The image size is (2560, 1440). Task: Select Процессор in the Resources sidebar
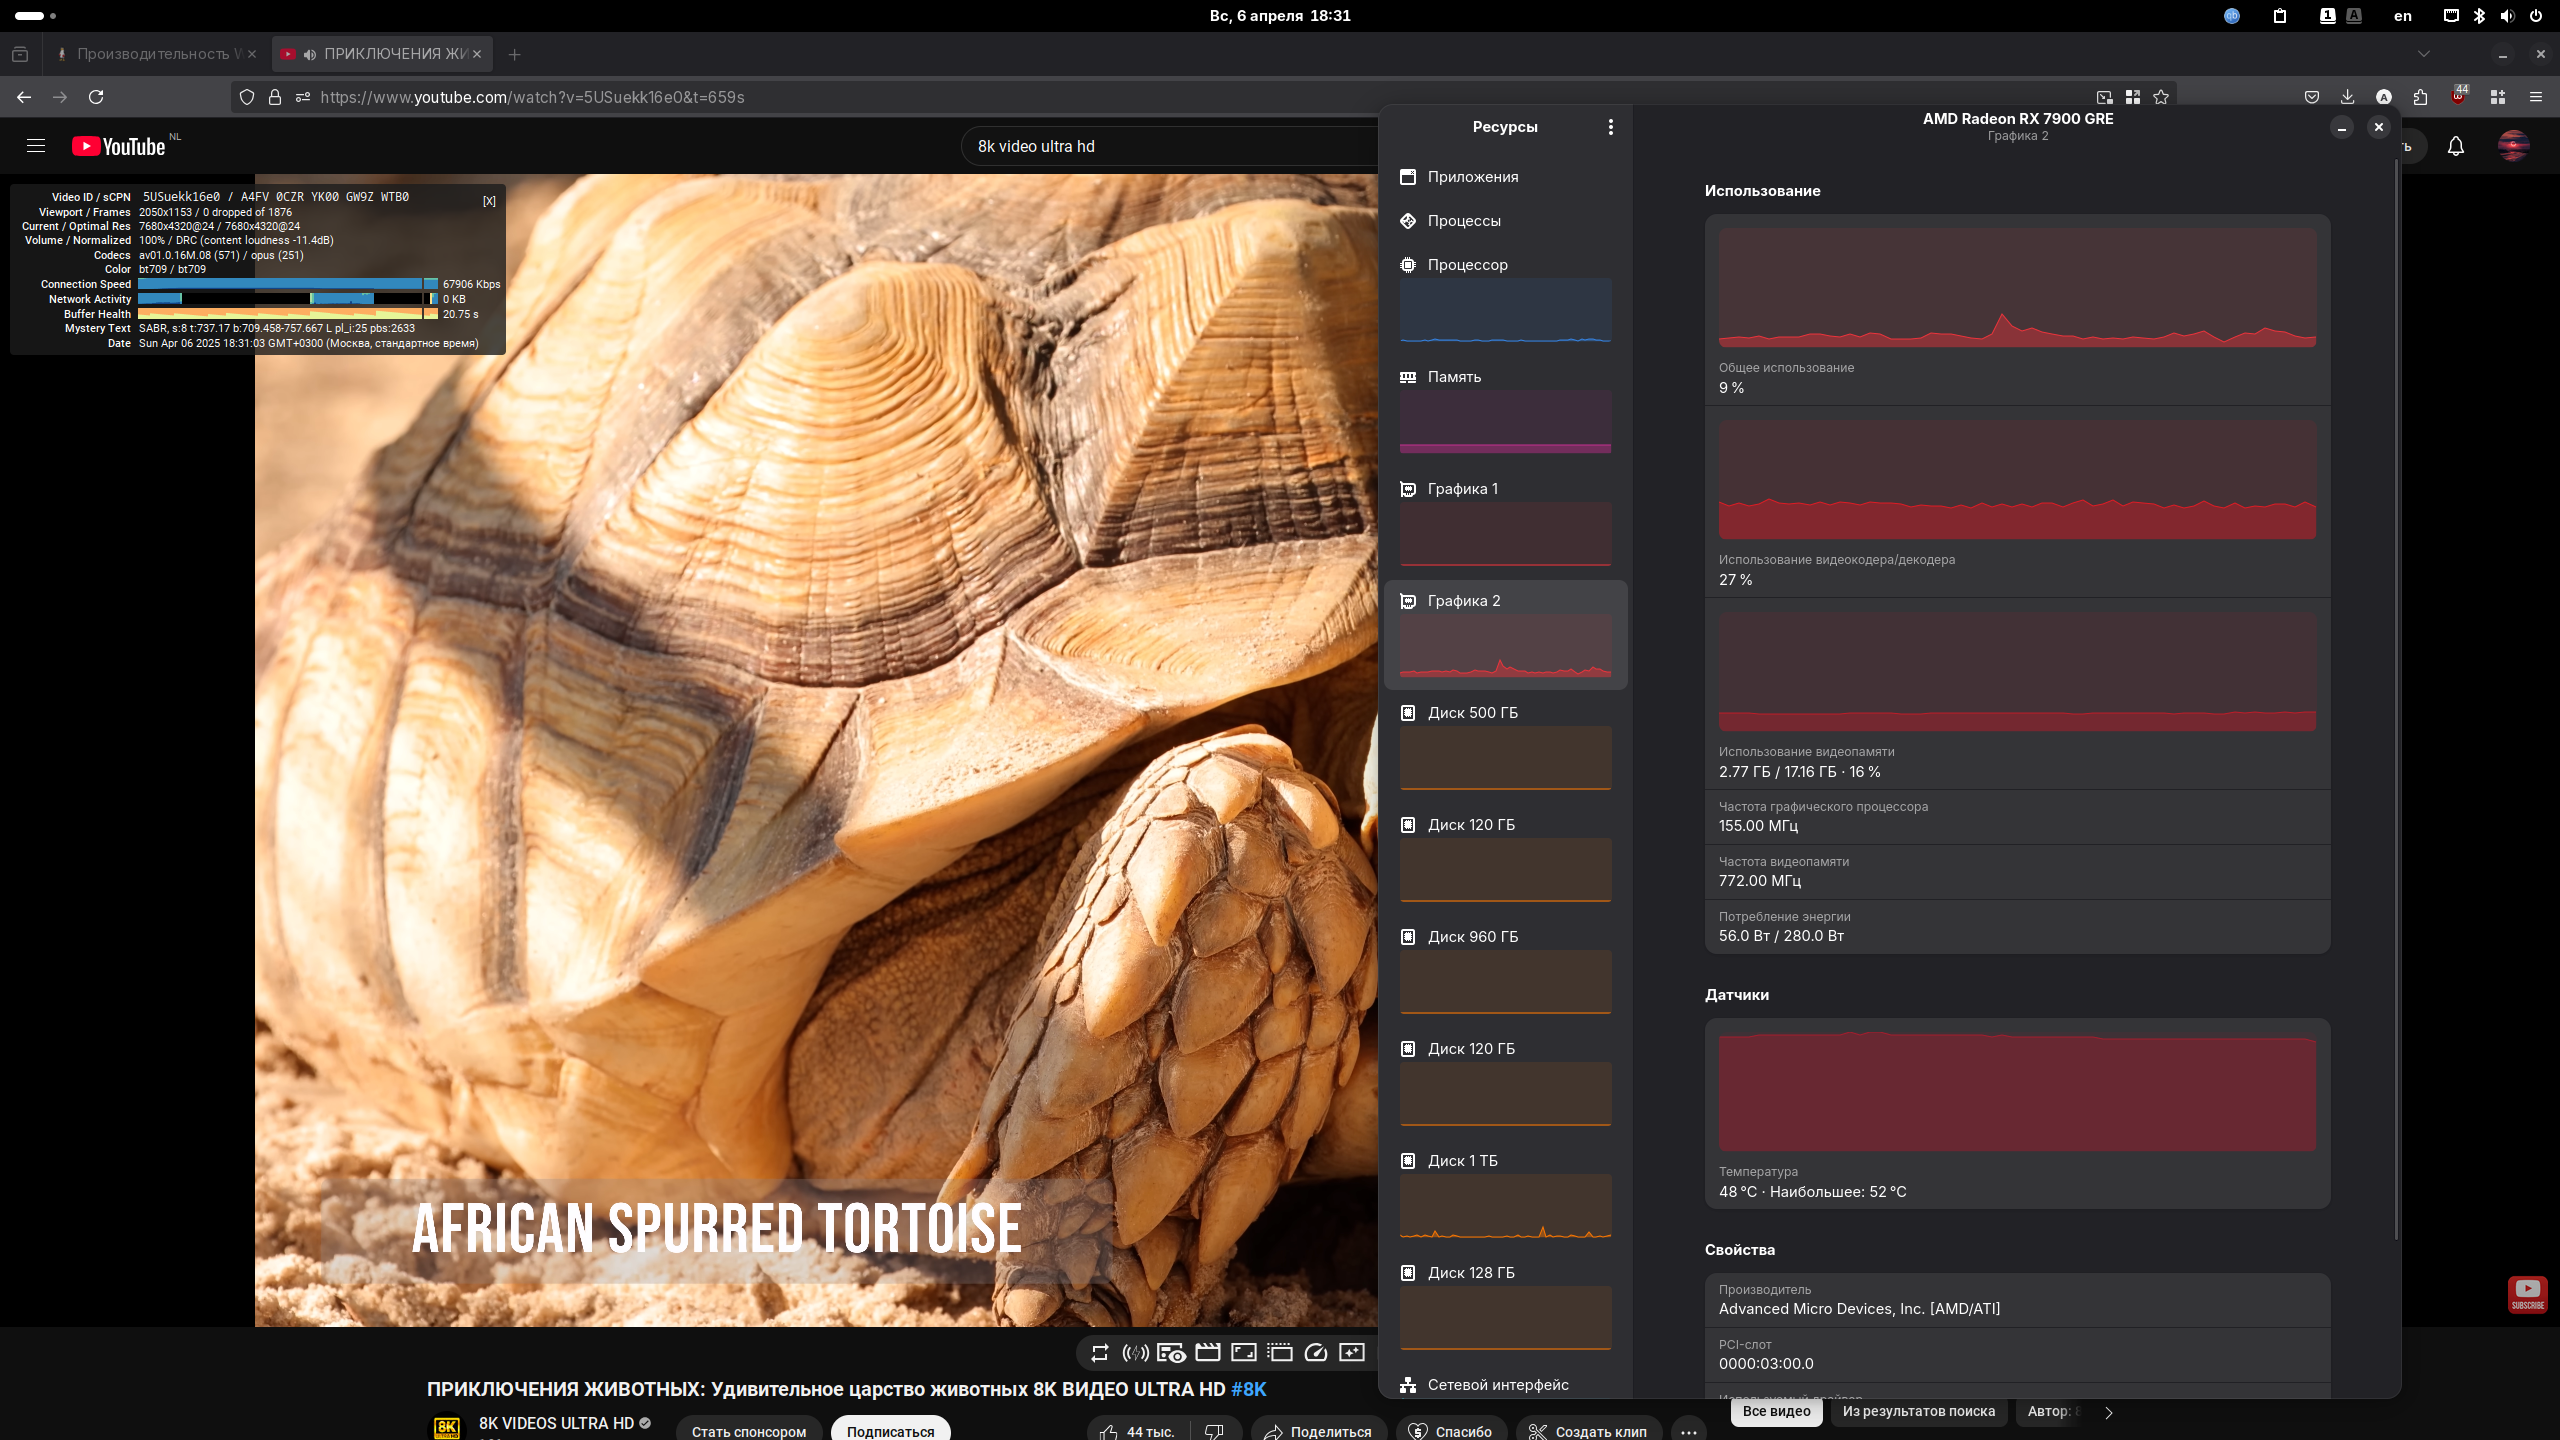pos(1467,265)
